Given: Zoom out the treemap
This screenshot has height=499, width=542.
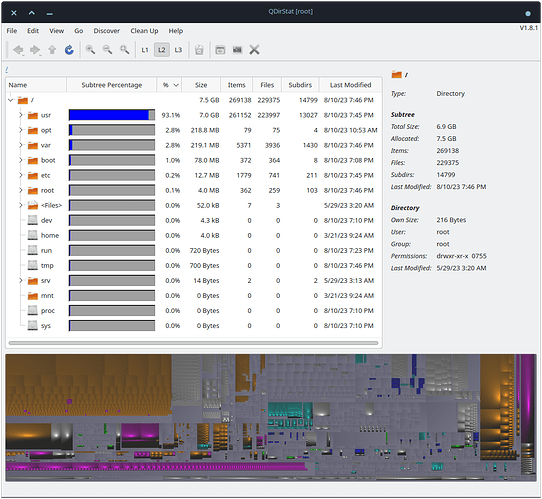Looking at the screenshot, I should pyautogui.click(x=108, y=50).
